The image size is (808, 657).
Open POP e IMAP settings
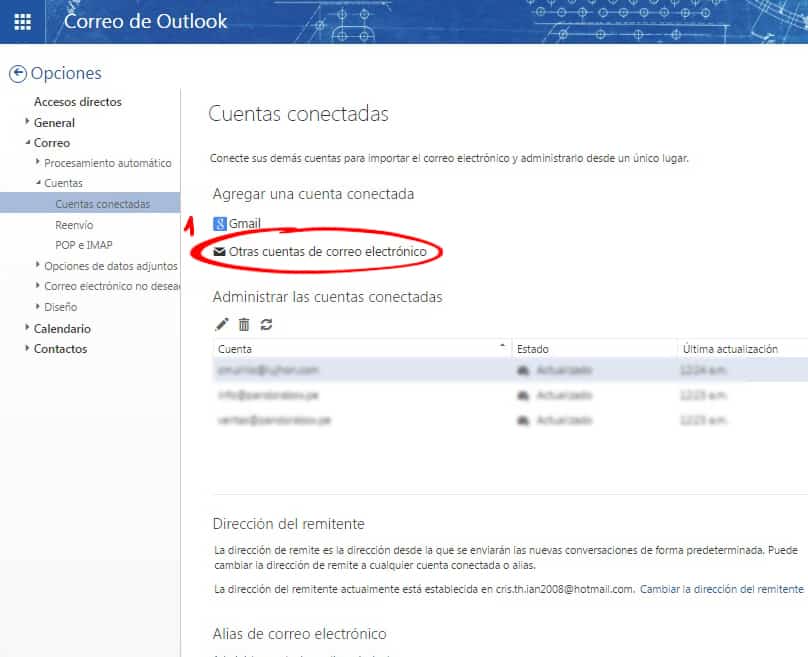pos(83,245)
